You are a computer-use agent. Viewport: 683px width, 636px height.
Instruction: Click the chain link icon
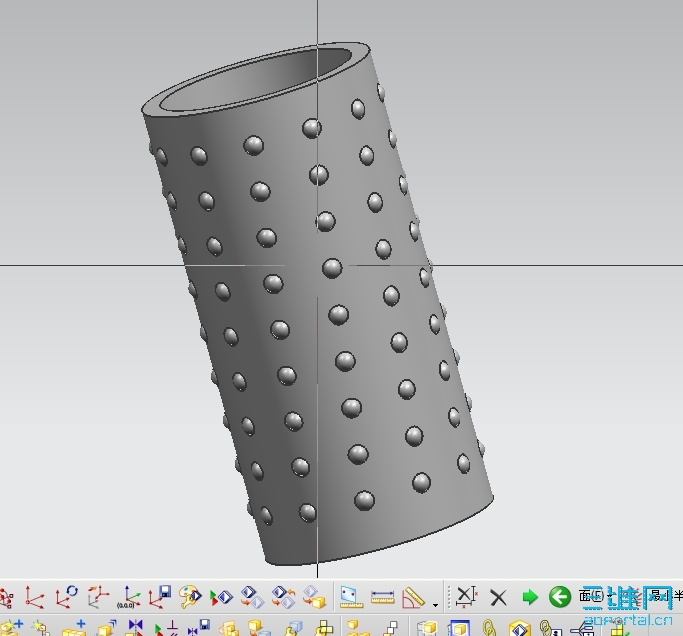pos(490,628)
